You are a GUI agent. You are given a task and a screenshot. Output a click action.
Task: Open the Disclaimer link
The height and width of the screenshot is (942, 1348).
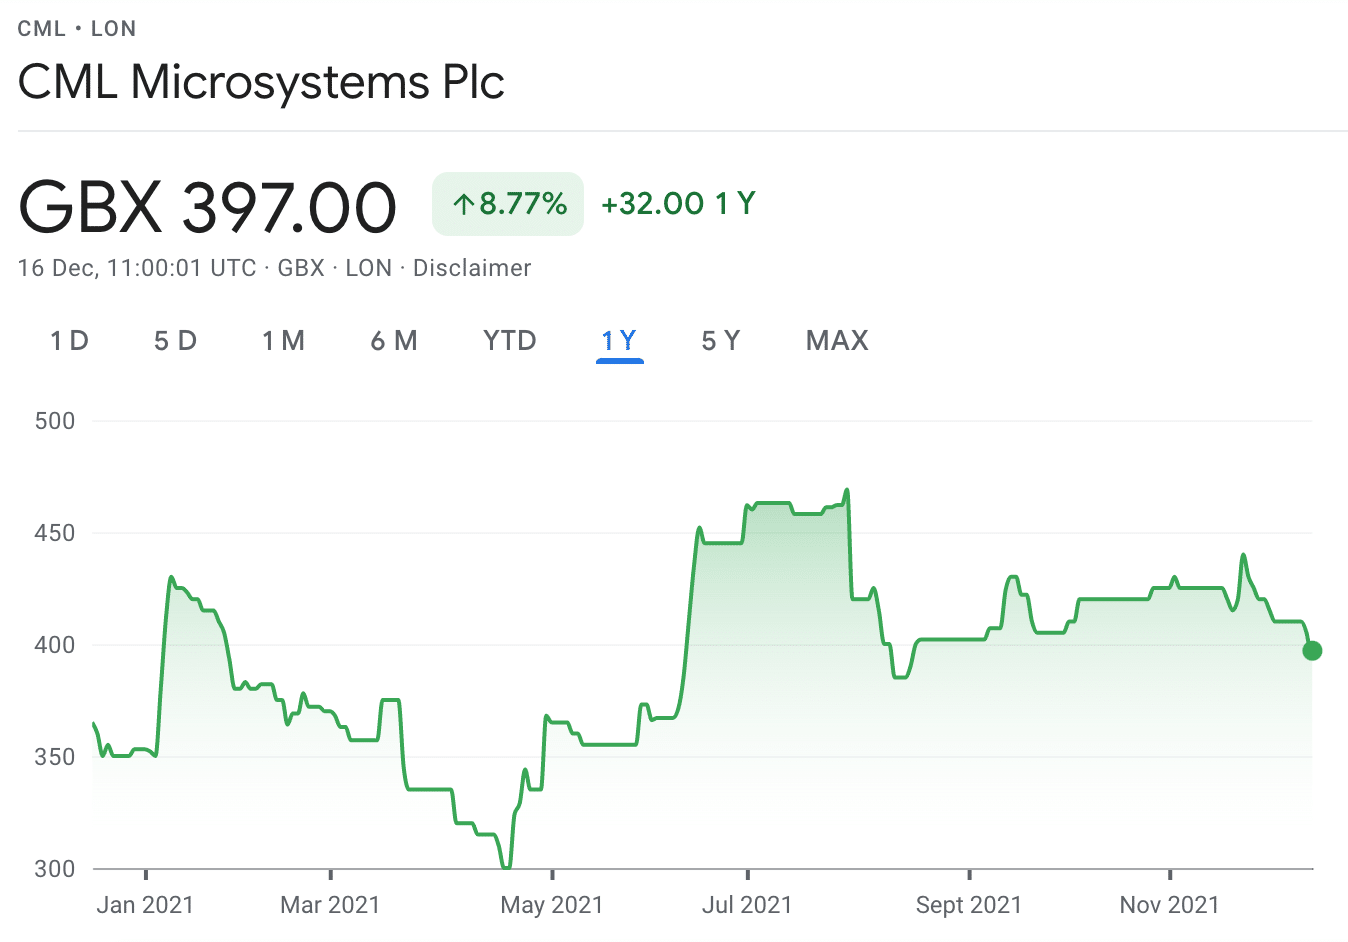(472, 268)
